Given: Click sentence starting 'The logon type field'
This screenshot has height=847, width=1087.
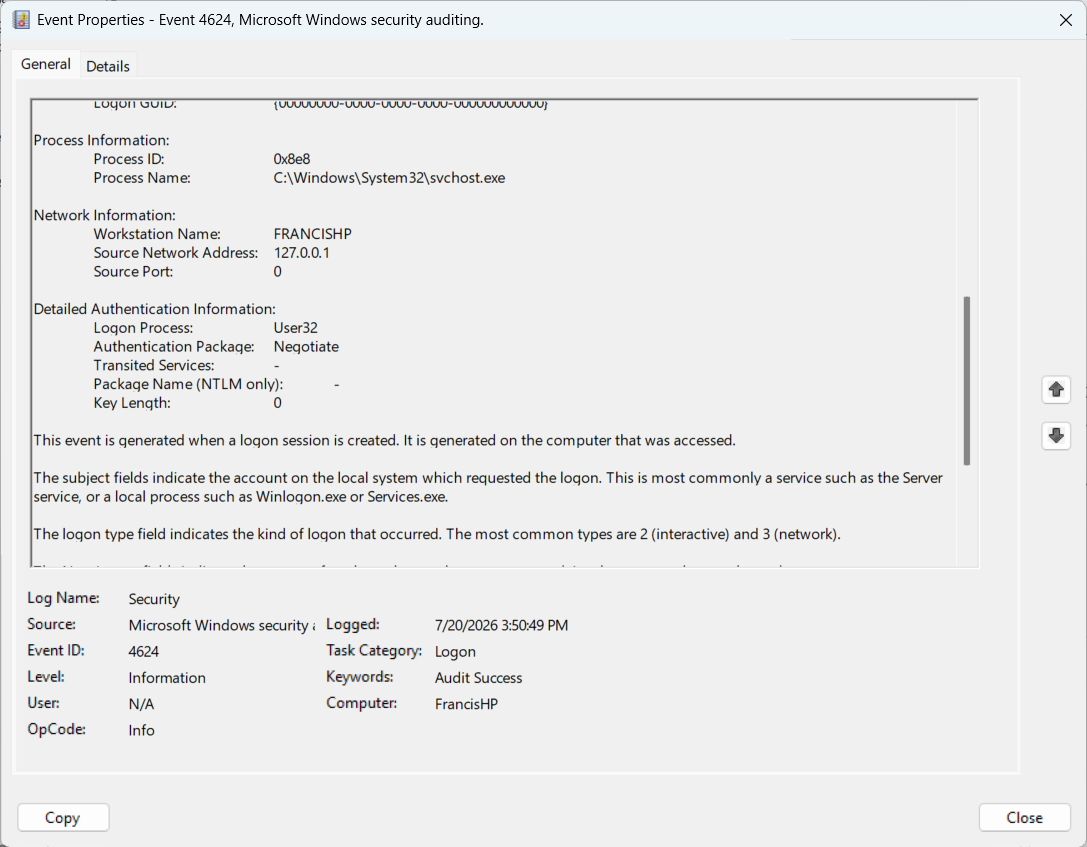Looking at the screenshot, I should click(437, 534).
